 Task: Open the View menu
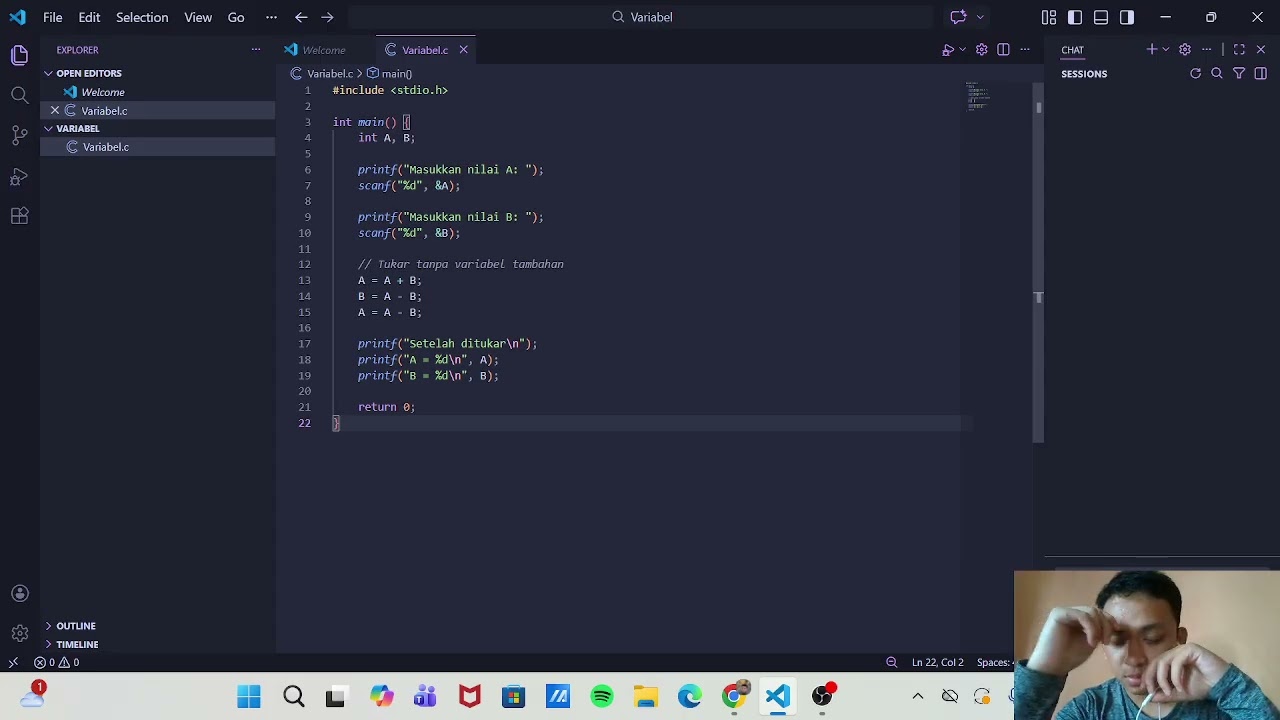point(198,17)
